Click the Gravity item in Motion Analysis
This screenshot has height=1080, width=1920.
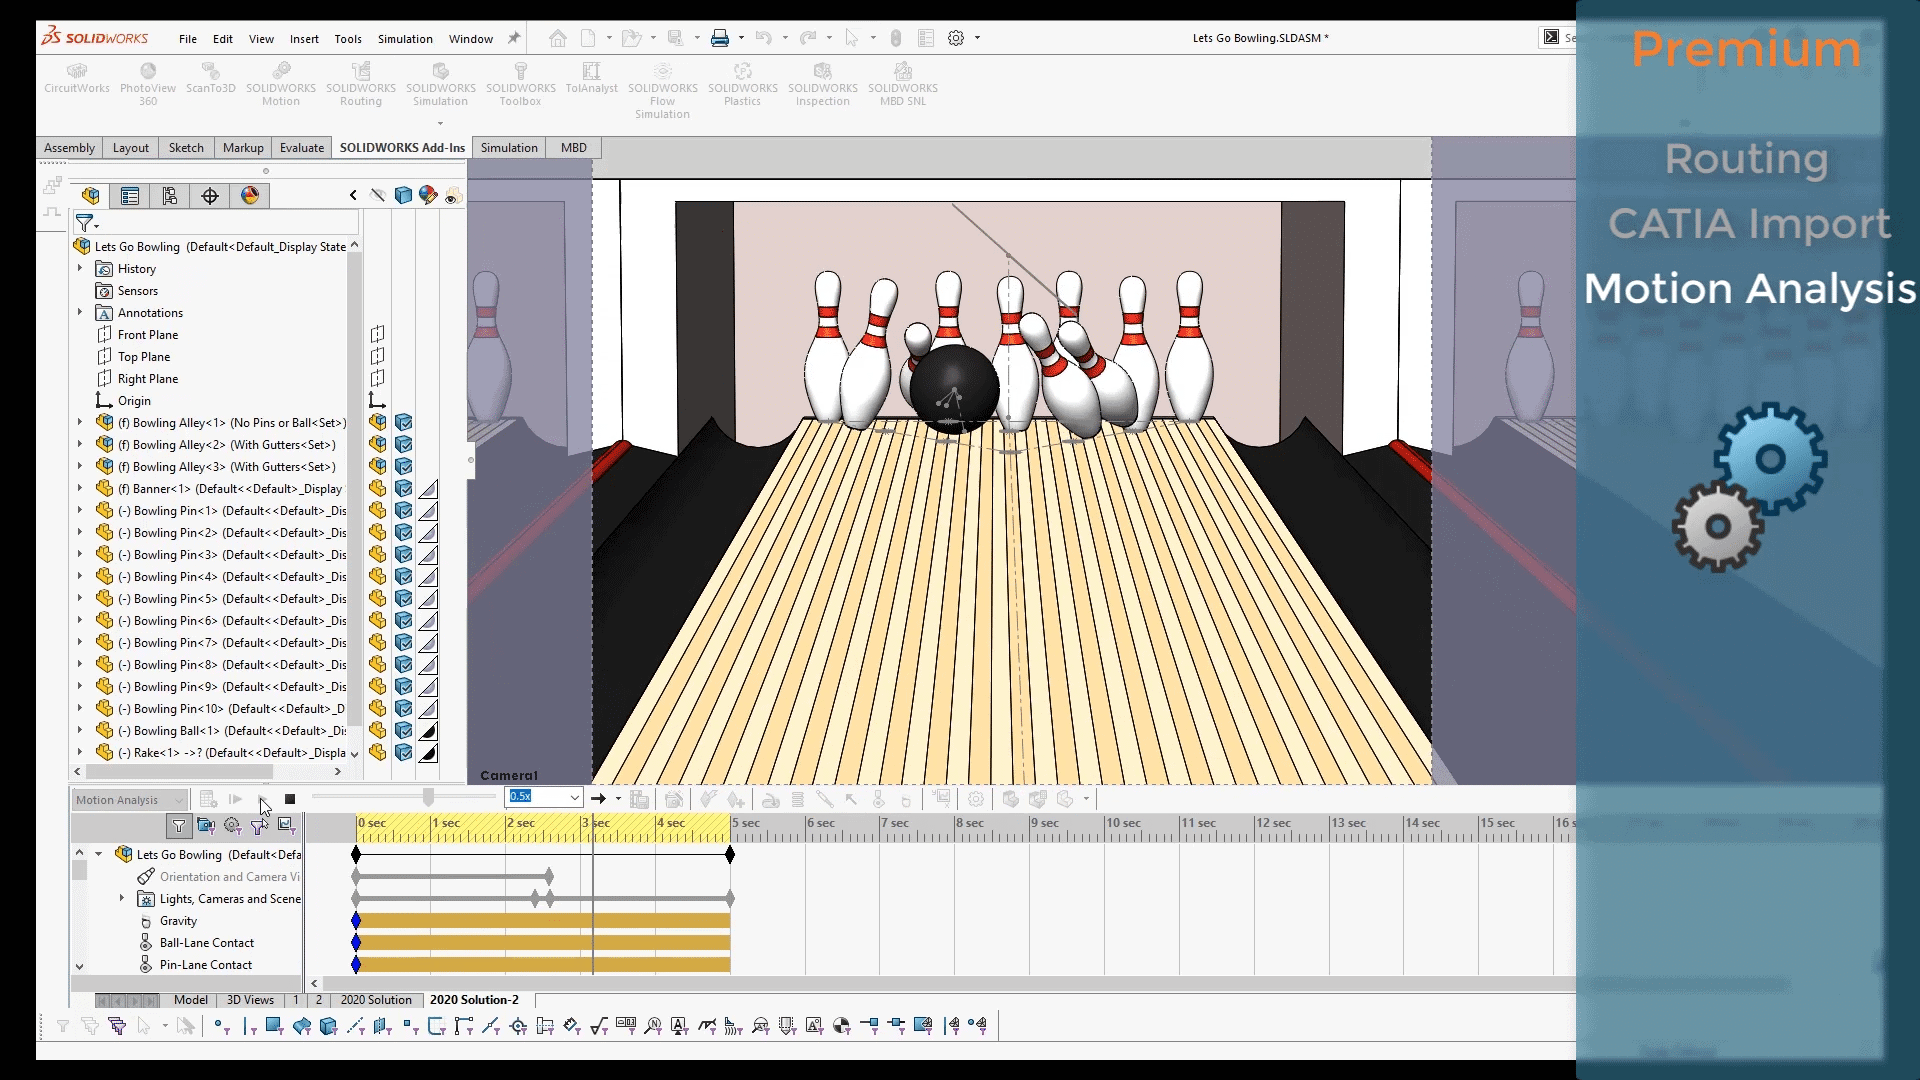tap(177, 919)
